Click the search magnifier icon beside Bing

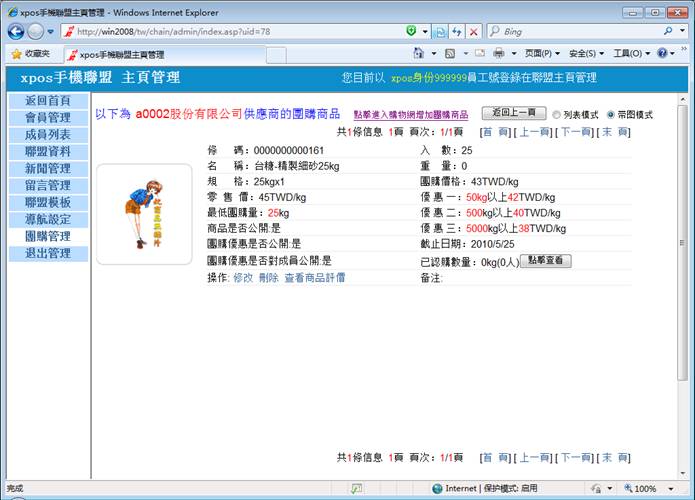coord(667,32)
